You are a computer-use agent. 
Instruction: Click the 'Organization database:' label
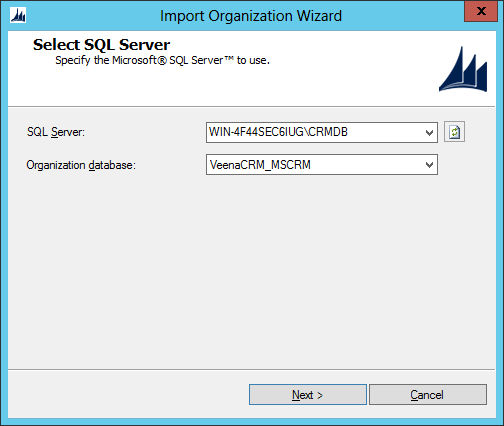point(81,165)
